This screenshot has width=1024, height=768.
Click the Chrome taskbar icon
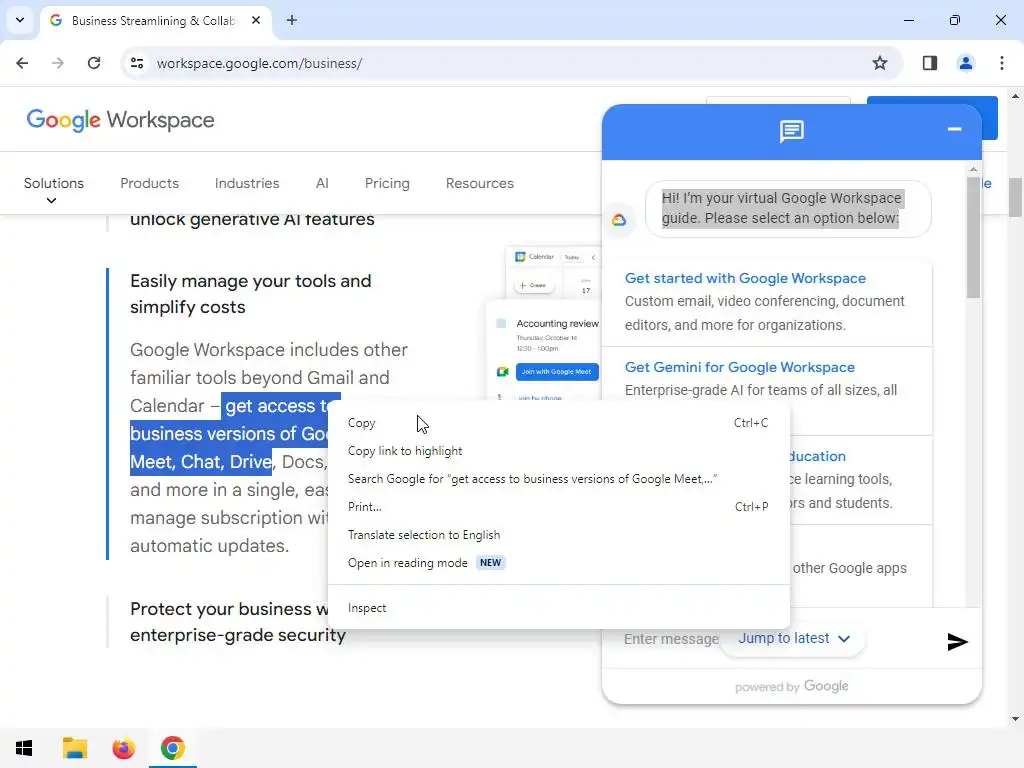click(172, 748)
